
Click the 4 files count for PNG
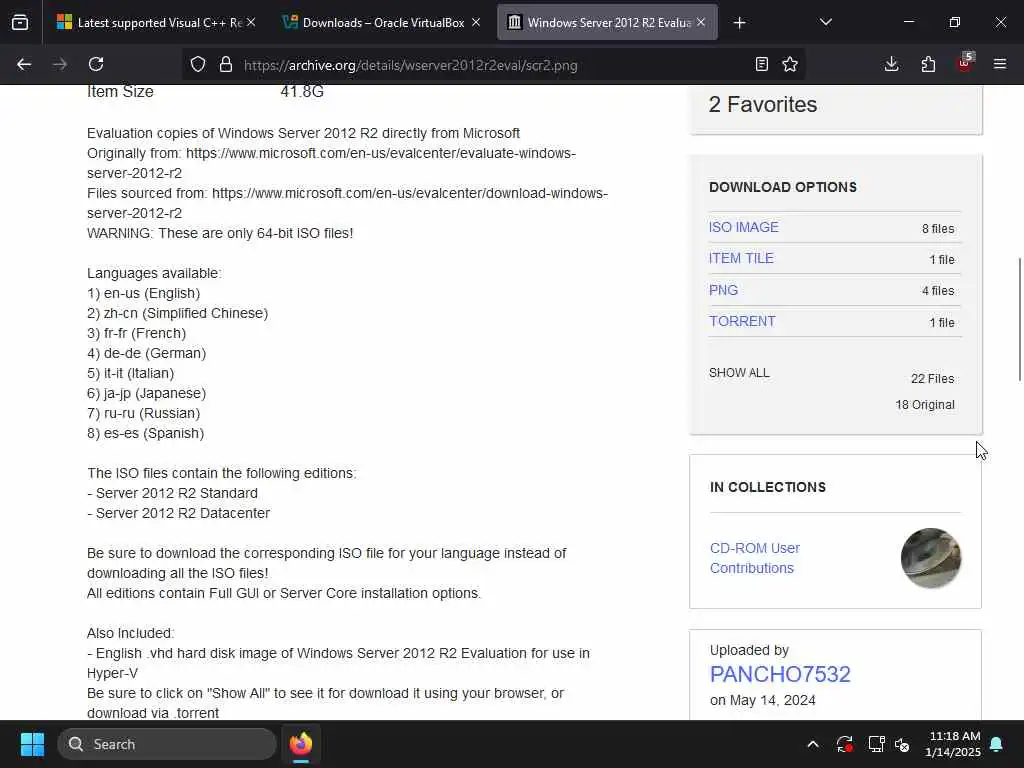938,291
